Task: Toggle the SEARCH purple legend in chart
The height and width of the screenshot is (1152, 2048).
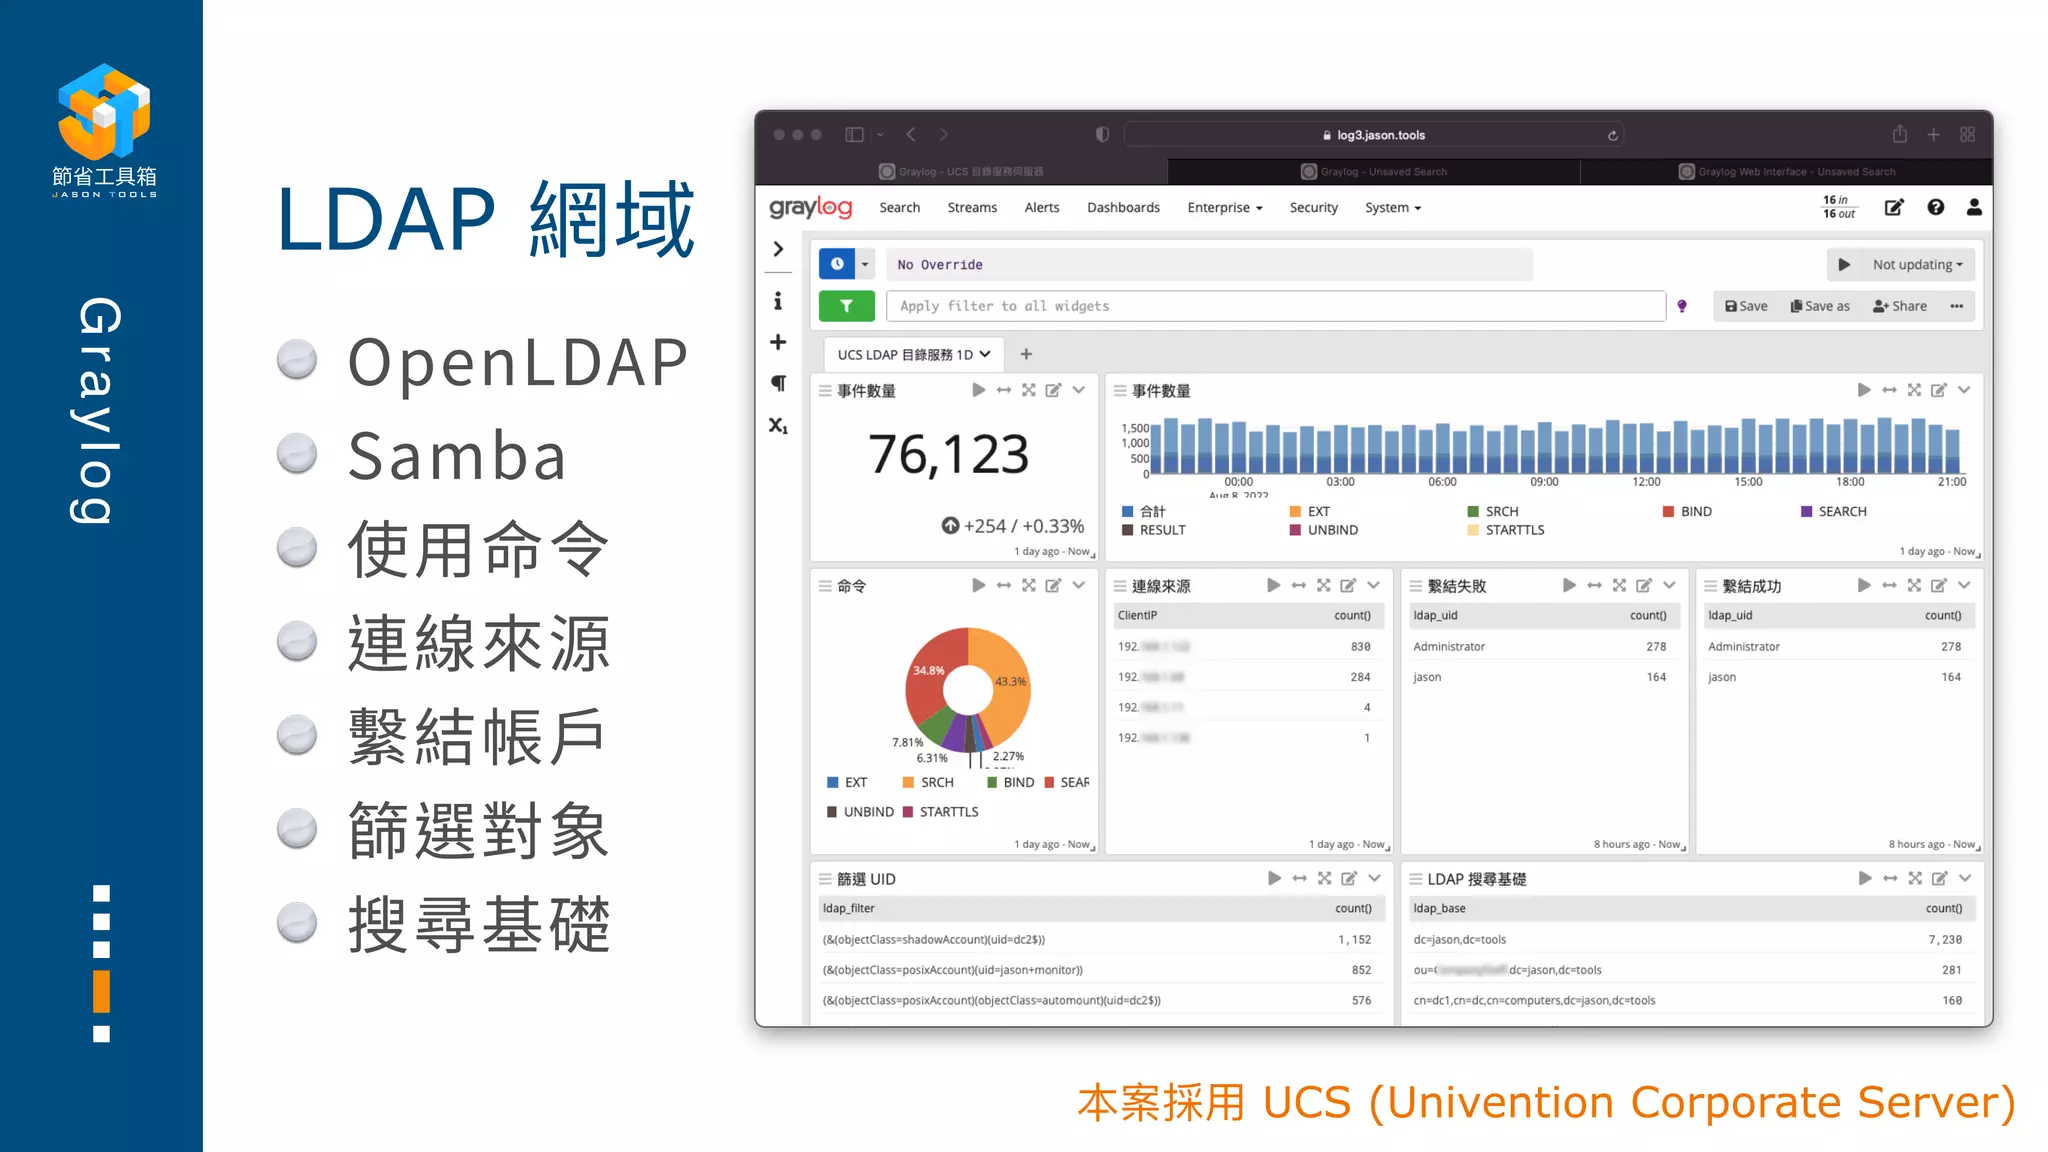Action: [x=1833, y=511]
